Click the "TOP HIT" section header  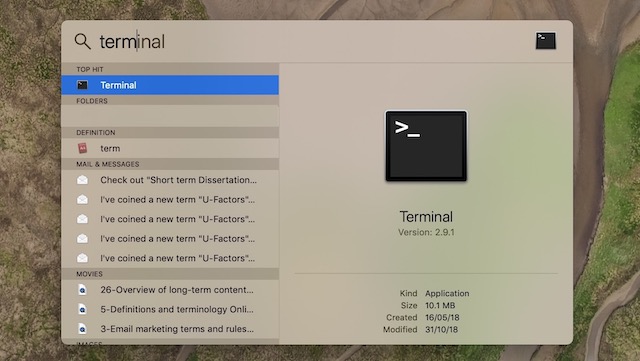[90, 69]
